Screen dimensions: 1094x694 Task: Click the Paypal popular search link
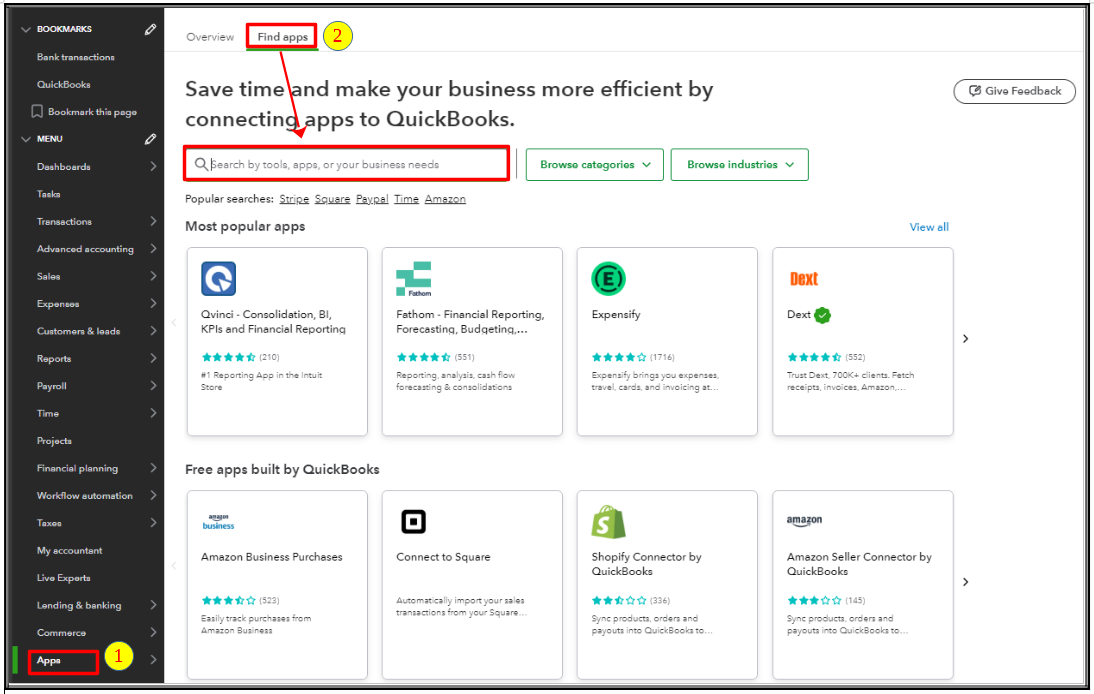(372, 199)
